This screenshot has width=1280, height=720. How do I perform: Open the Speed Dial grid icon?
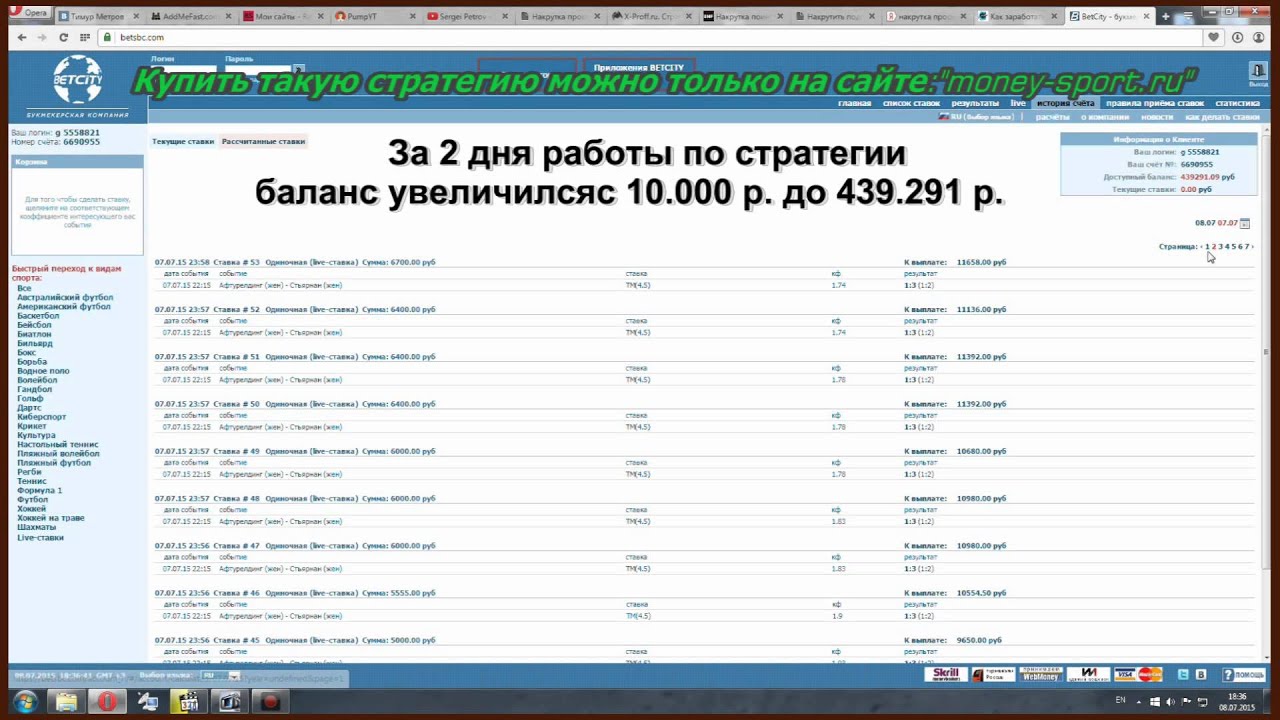(85, 37)
